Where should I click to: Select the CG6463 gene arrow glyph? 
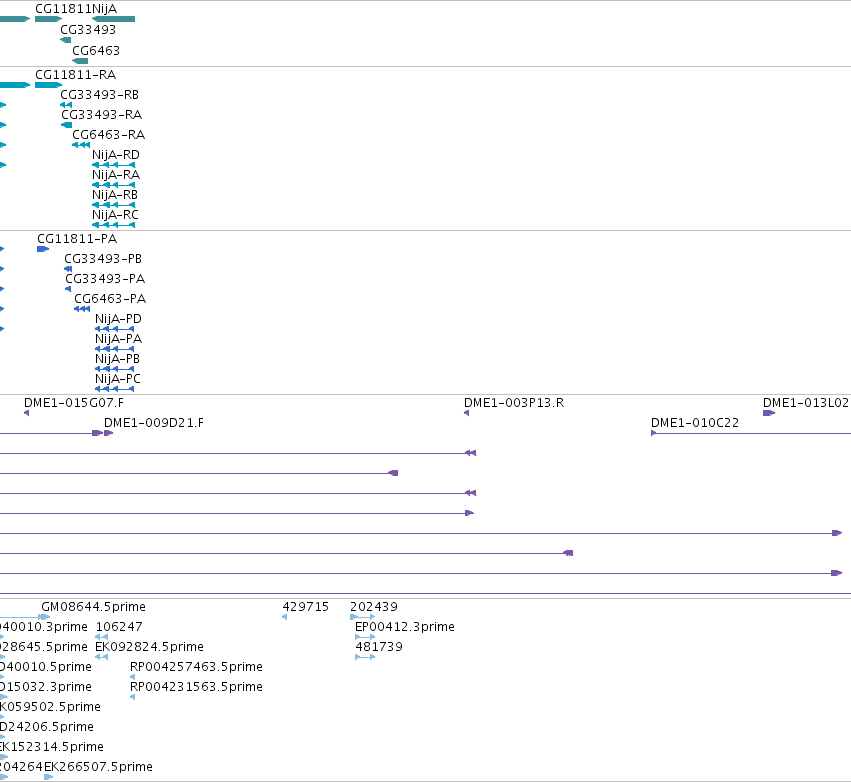tap(80, 61)
